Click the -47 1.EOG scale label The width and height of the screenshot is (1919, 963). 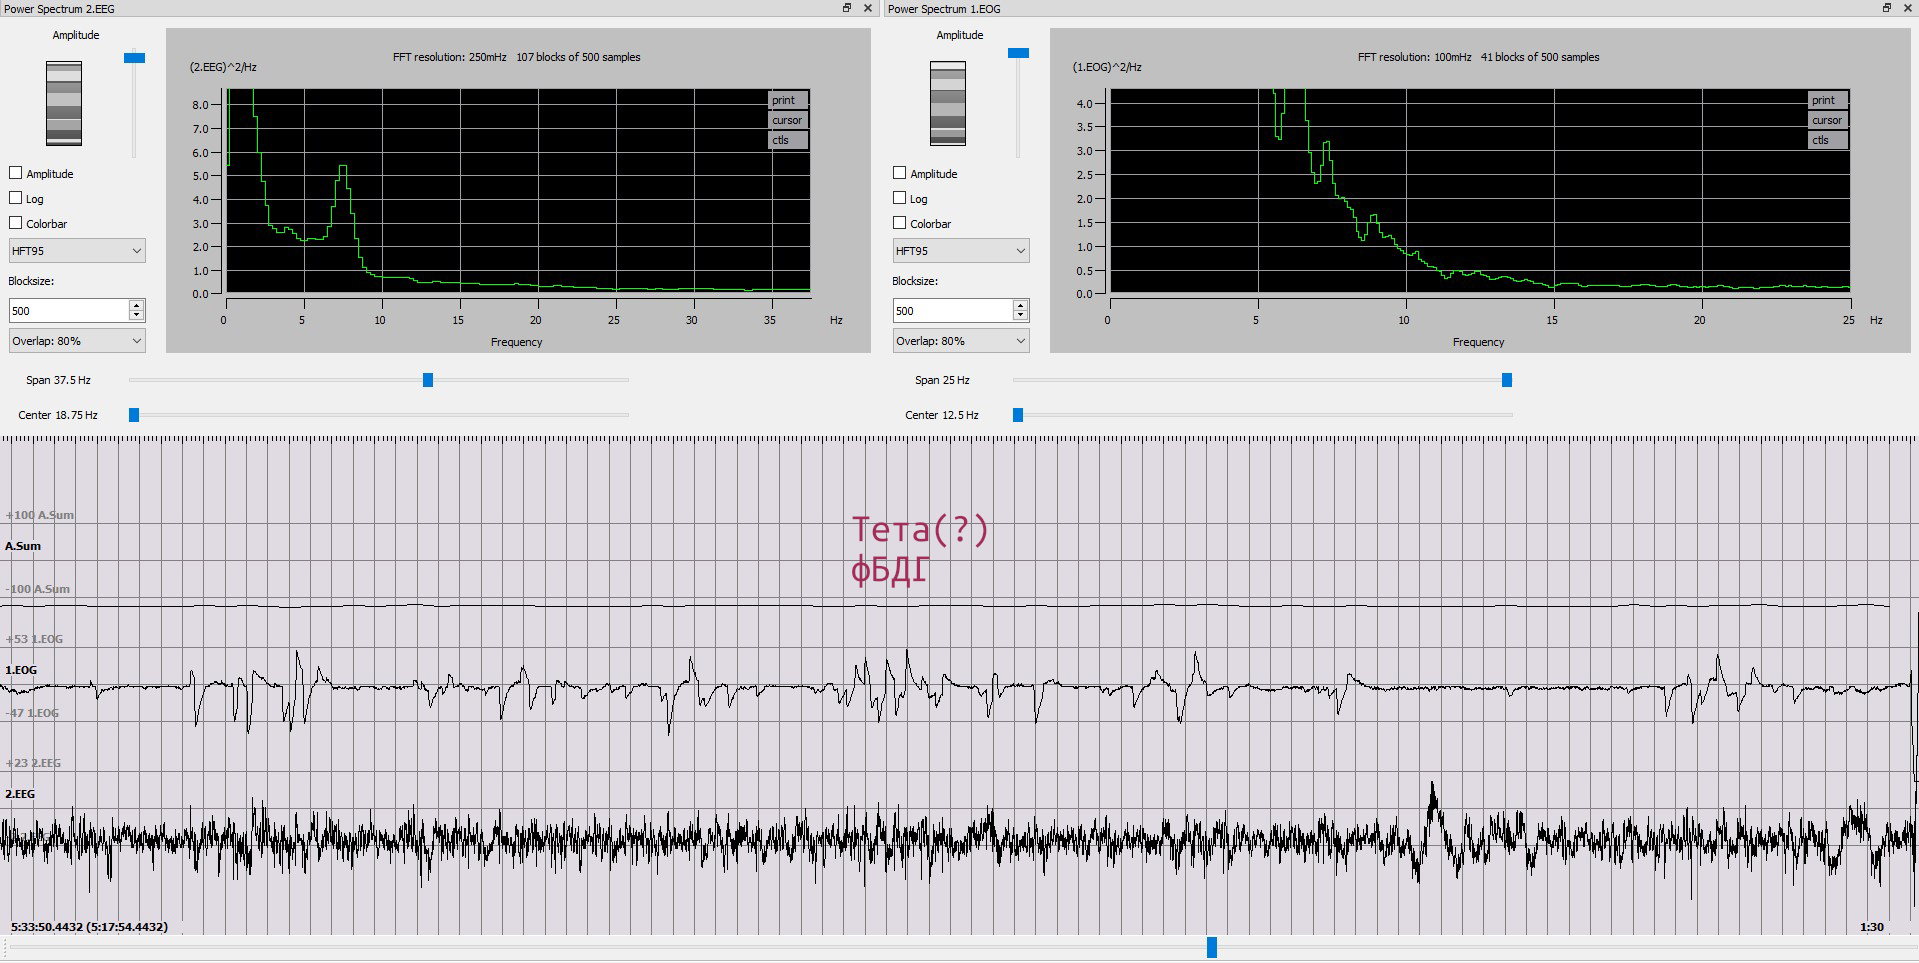tap(33, 713)
